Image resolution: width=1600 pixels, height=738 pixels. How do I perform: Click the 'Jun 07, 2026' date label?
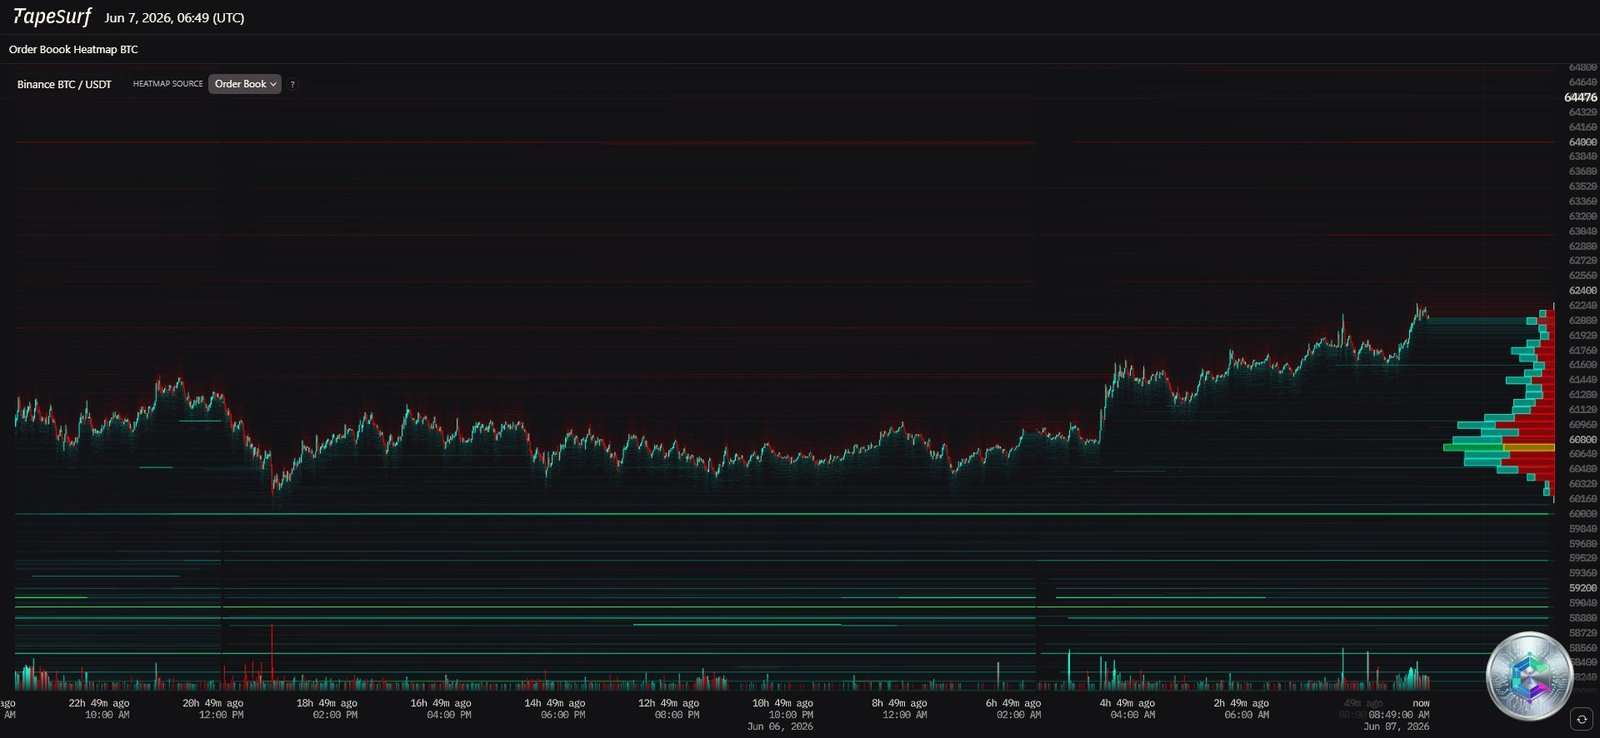tap(1396, 726)
